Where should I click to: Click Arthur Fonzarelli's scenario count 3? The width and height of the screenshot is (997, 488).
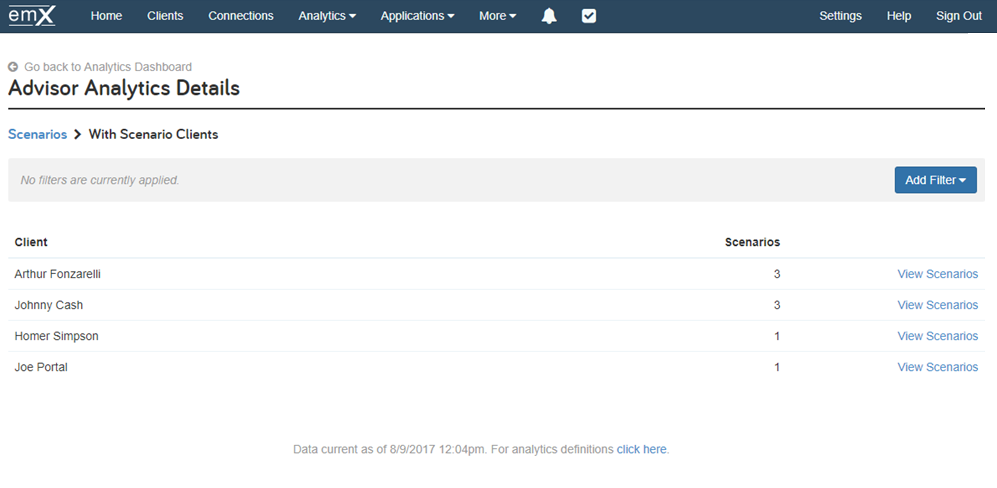(x=776, y=274)
